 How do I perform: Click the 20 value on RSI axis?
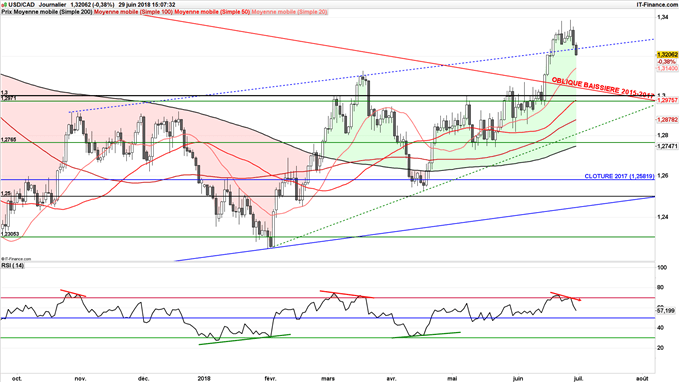coord(660,348)
